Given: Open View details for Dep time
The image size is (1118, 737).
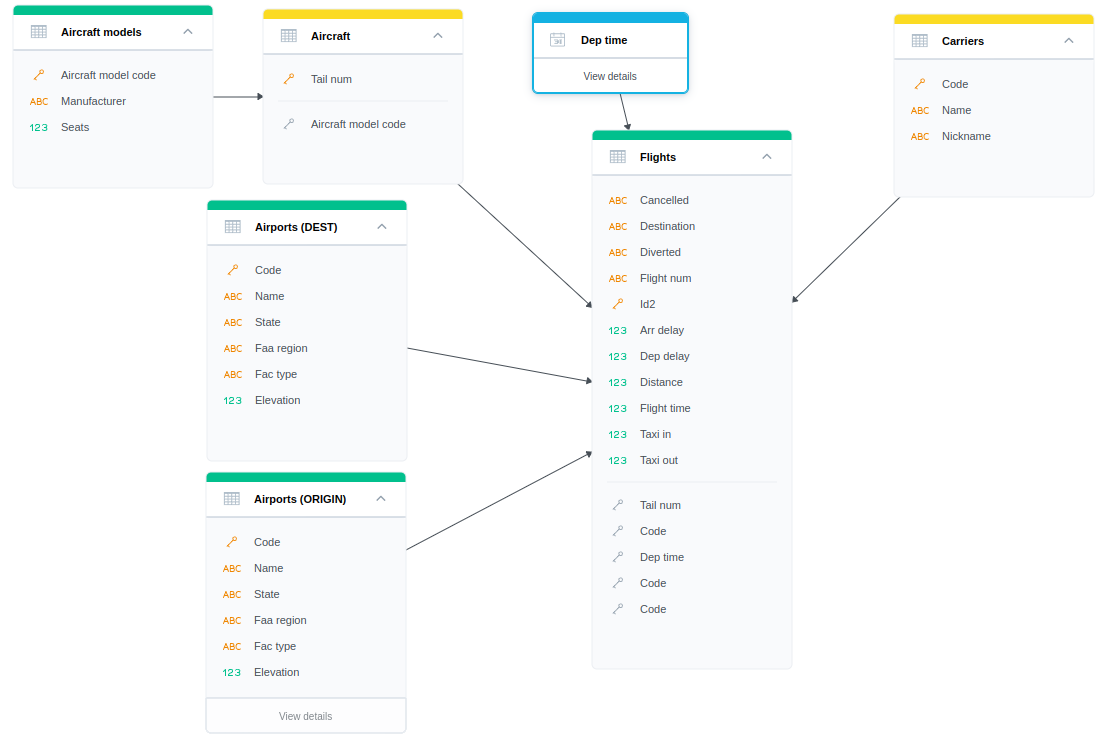Looking at the screenshot, I should pyautogui.click(x=609, y=76).
